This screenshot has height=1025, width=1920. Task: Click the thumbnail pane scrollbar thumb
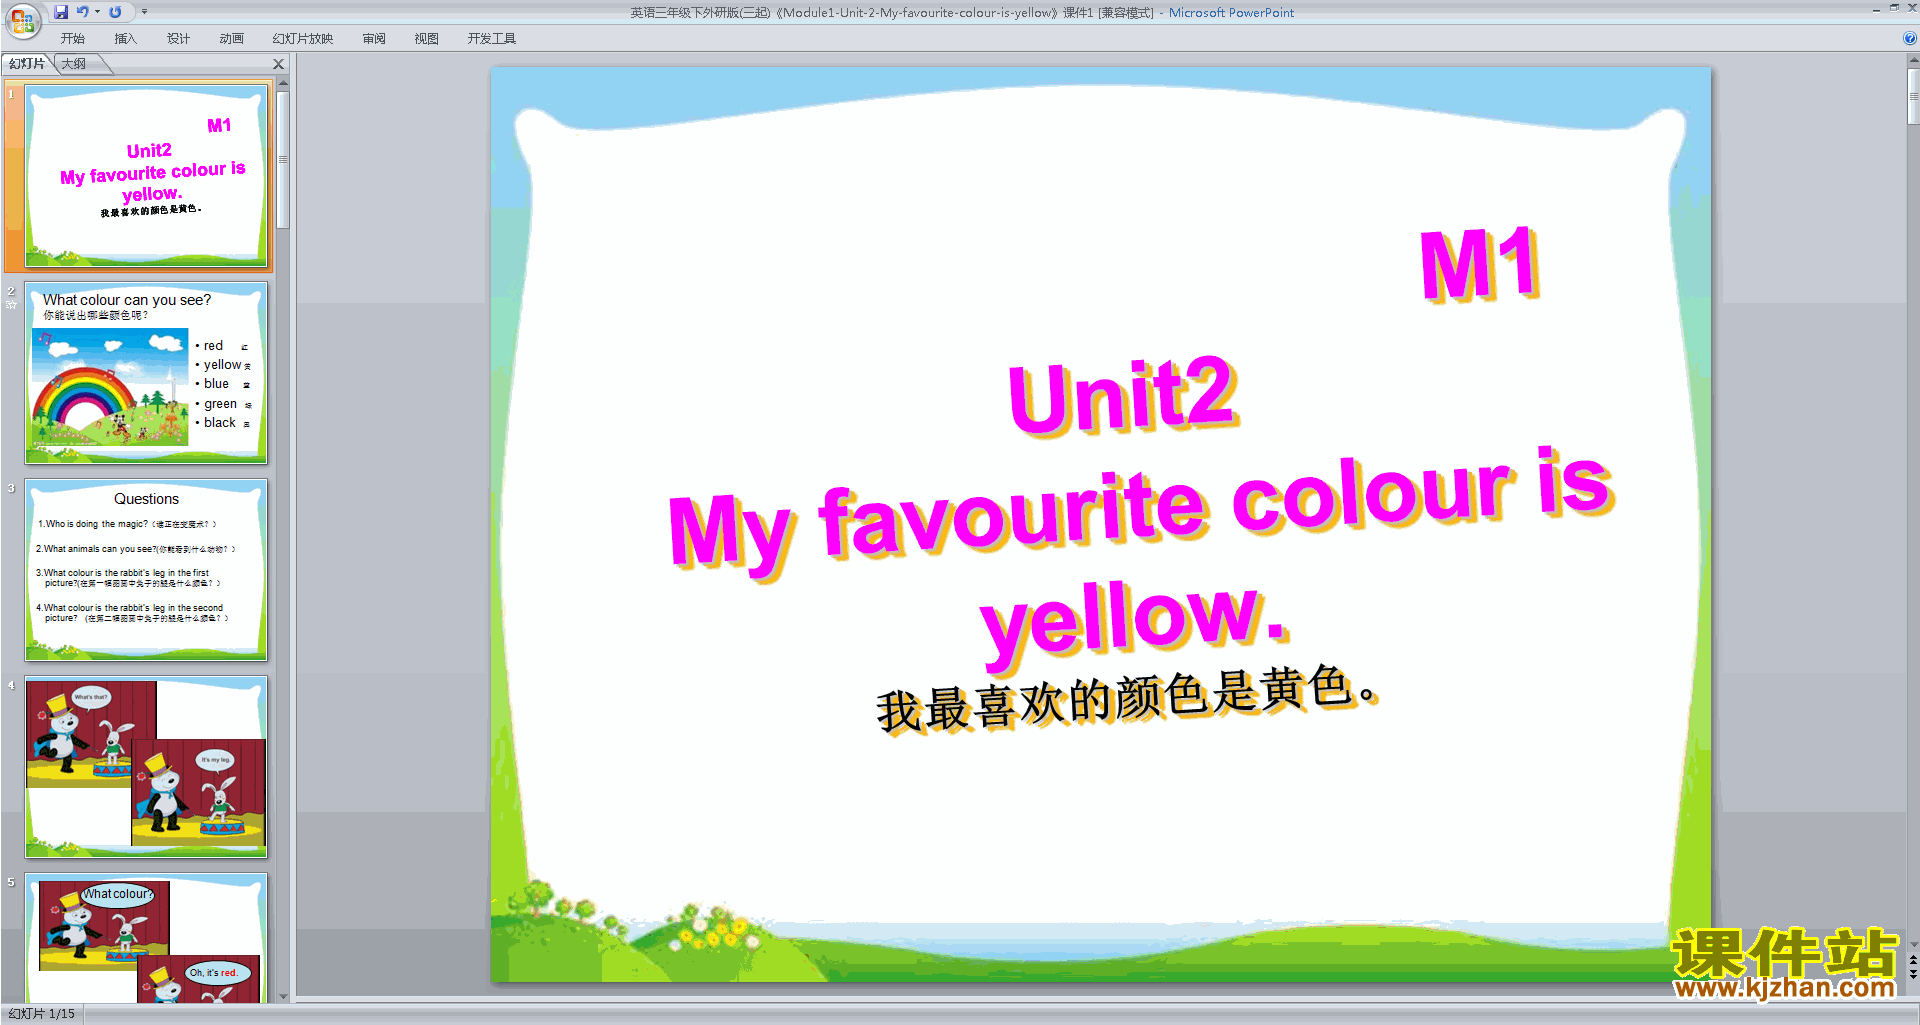point(283,160)
